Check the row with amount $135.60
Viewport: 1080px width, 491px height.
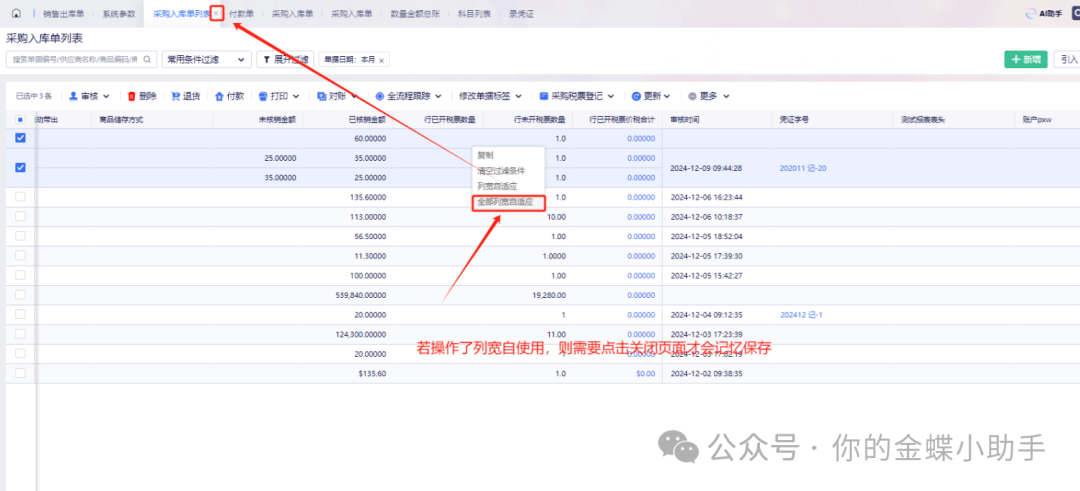(x=20, y=373)
